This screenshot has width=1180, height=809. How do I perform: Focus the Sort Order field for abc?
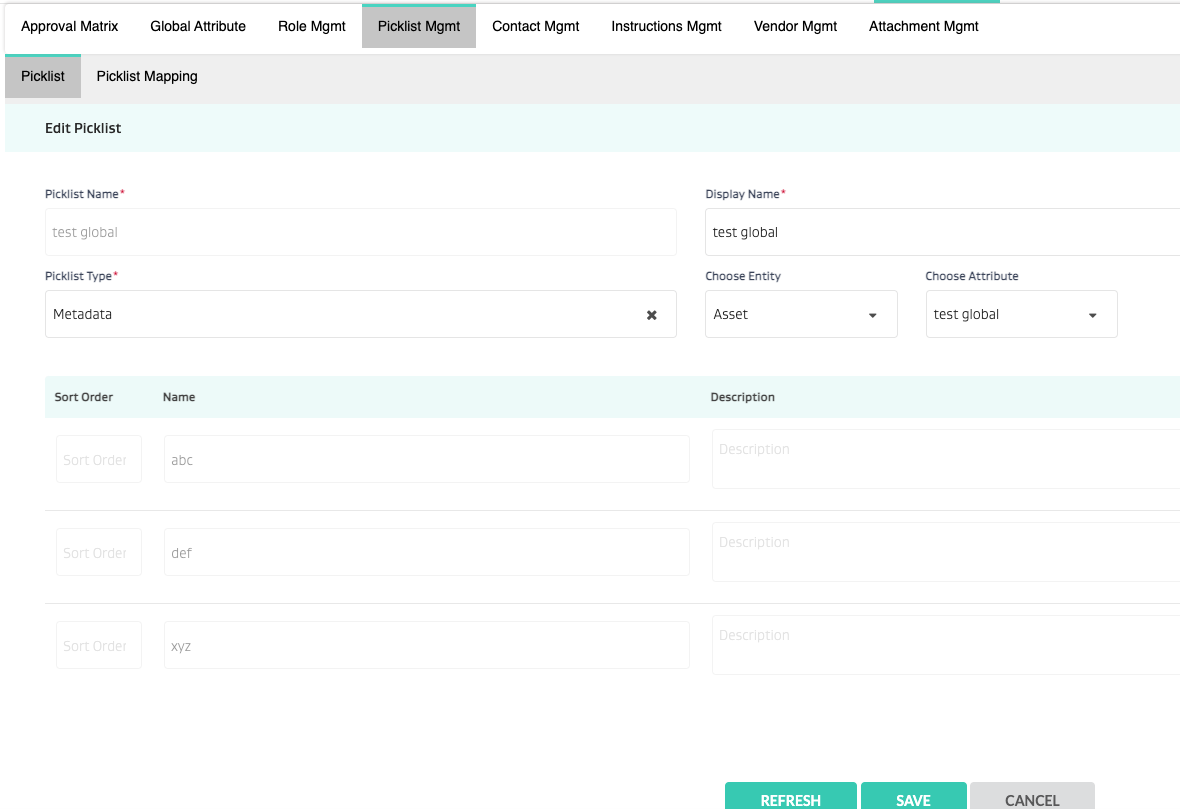(98, 460)
